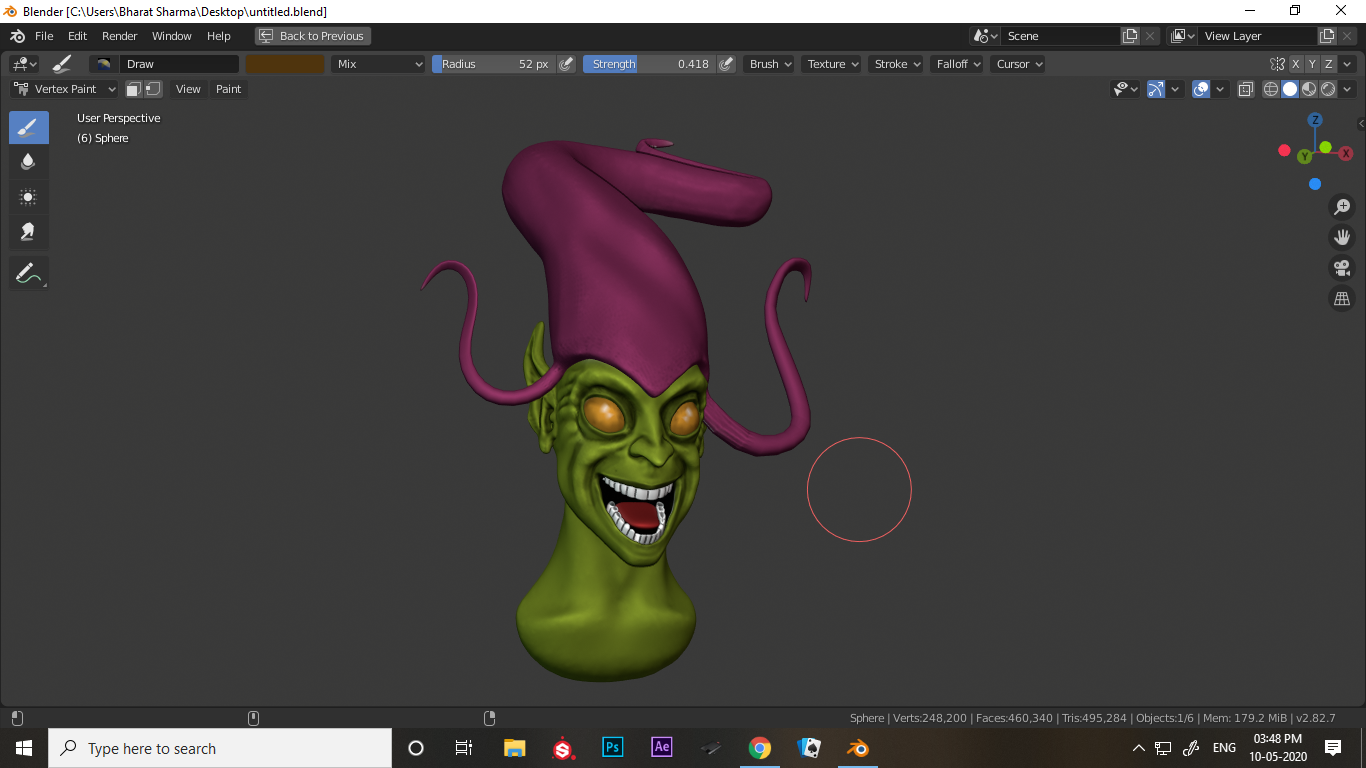
Task: Open the Paint menu
Action: [x=228, y=89]
